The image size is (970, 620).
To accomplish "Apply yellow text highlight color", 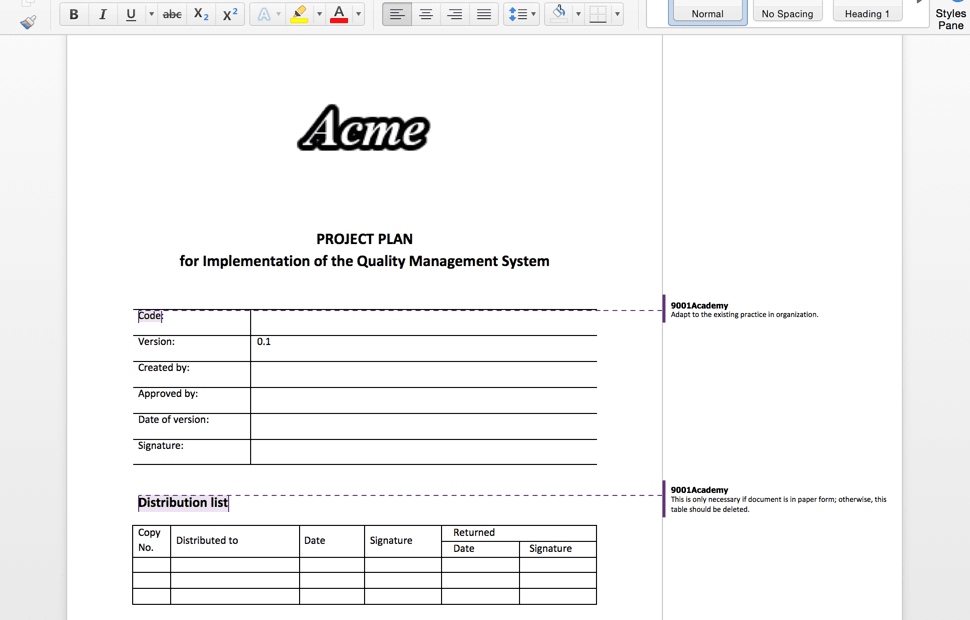I will (299, 14).
